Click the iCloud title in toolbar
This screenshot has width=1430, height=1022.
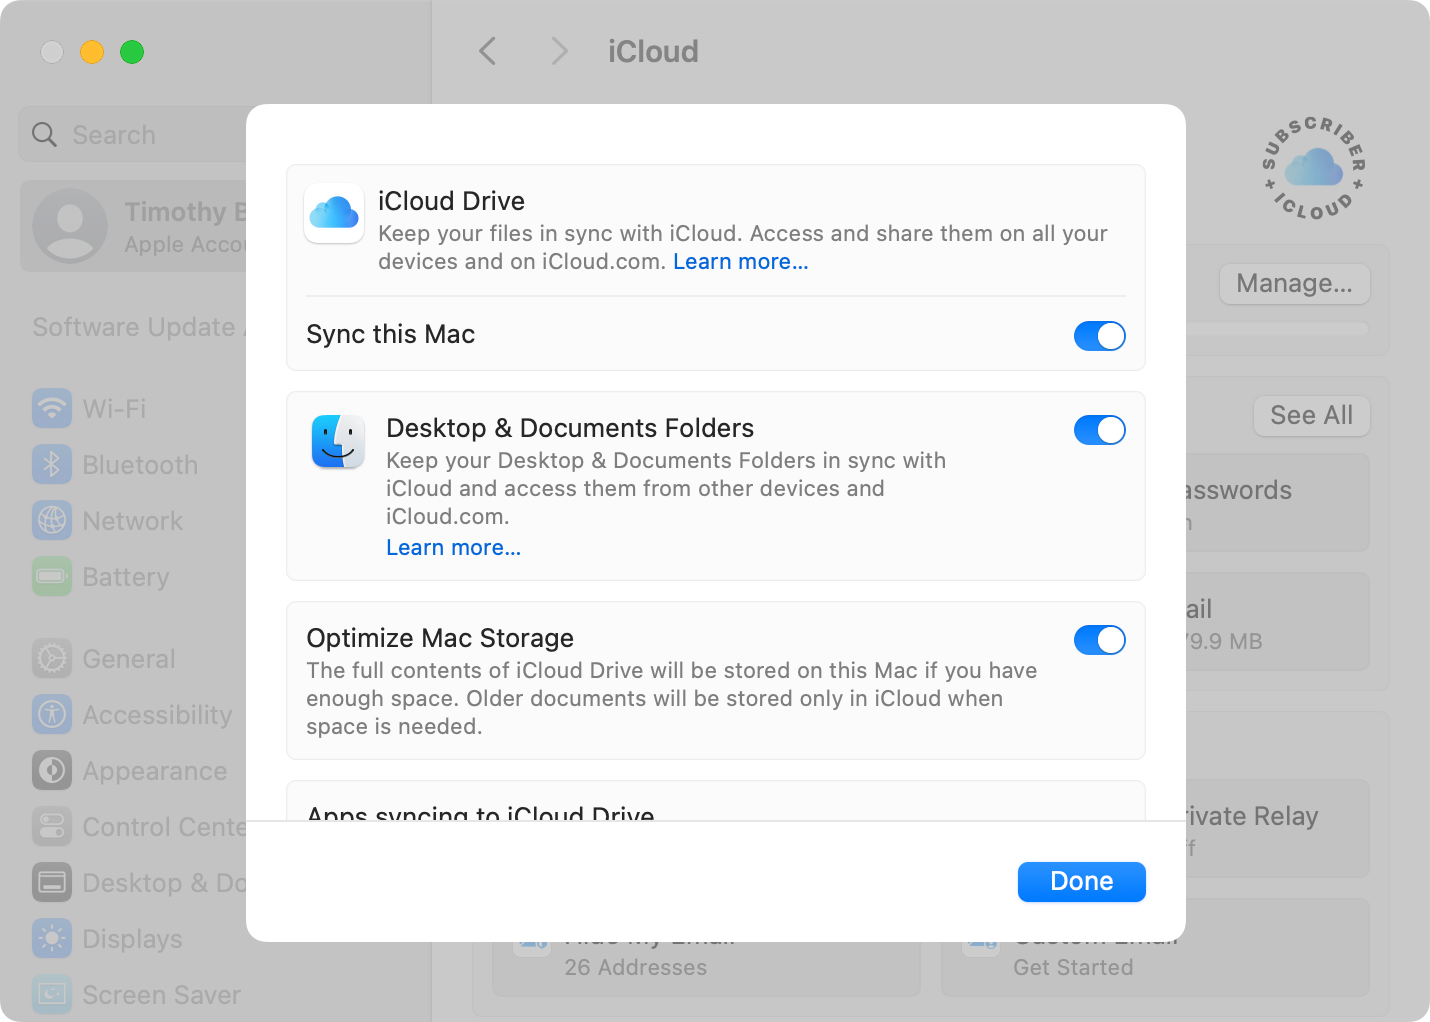pyautogui.click(x=653, y=51)
